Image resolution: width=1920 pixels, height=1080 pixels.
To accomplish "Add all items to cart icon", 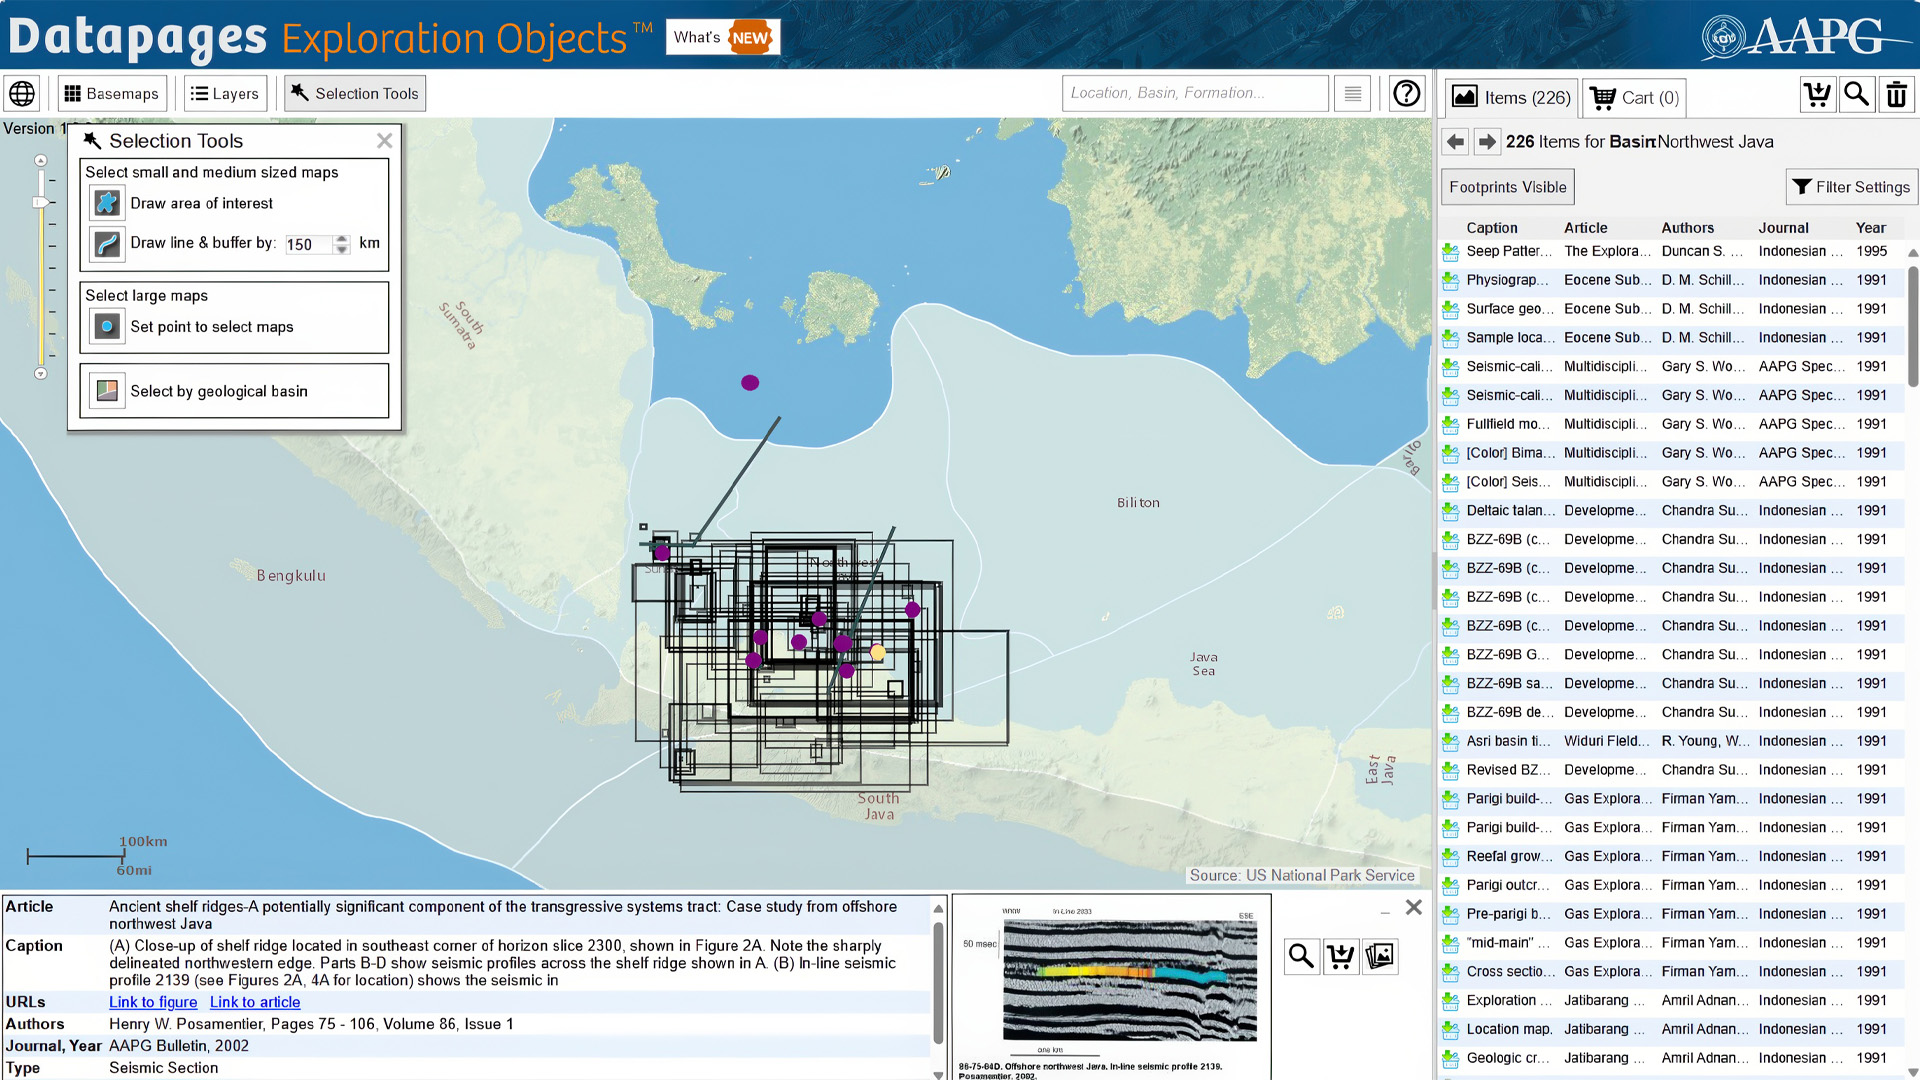I will 1817,95.
